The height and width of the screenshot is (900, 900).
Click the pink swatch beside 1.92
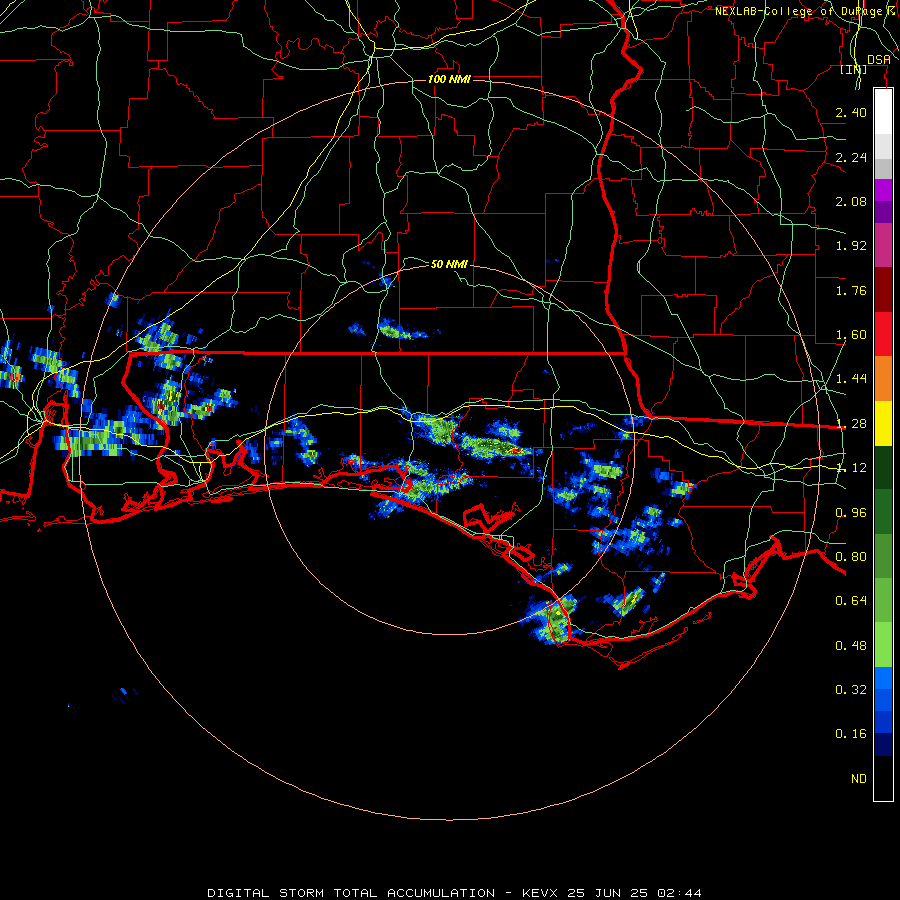coord(883,246)
